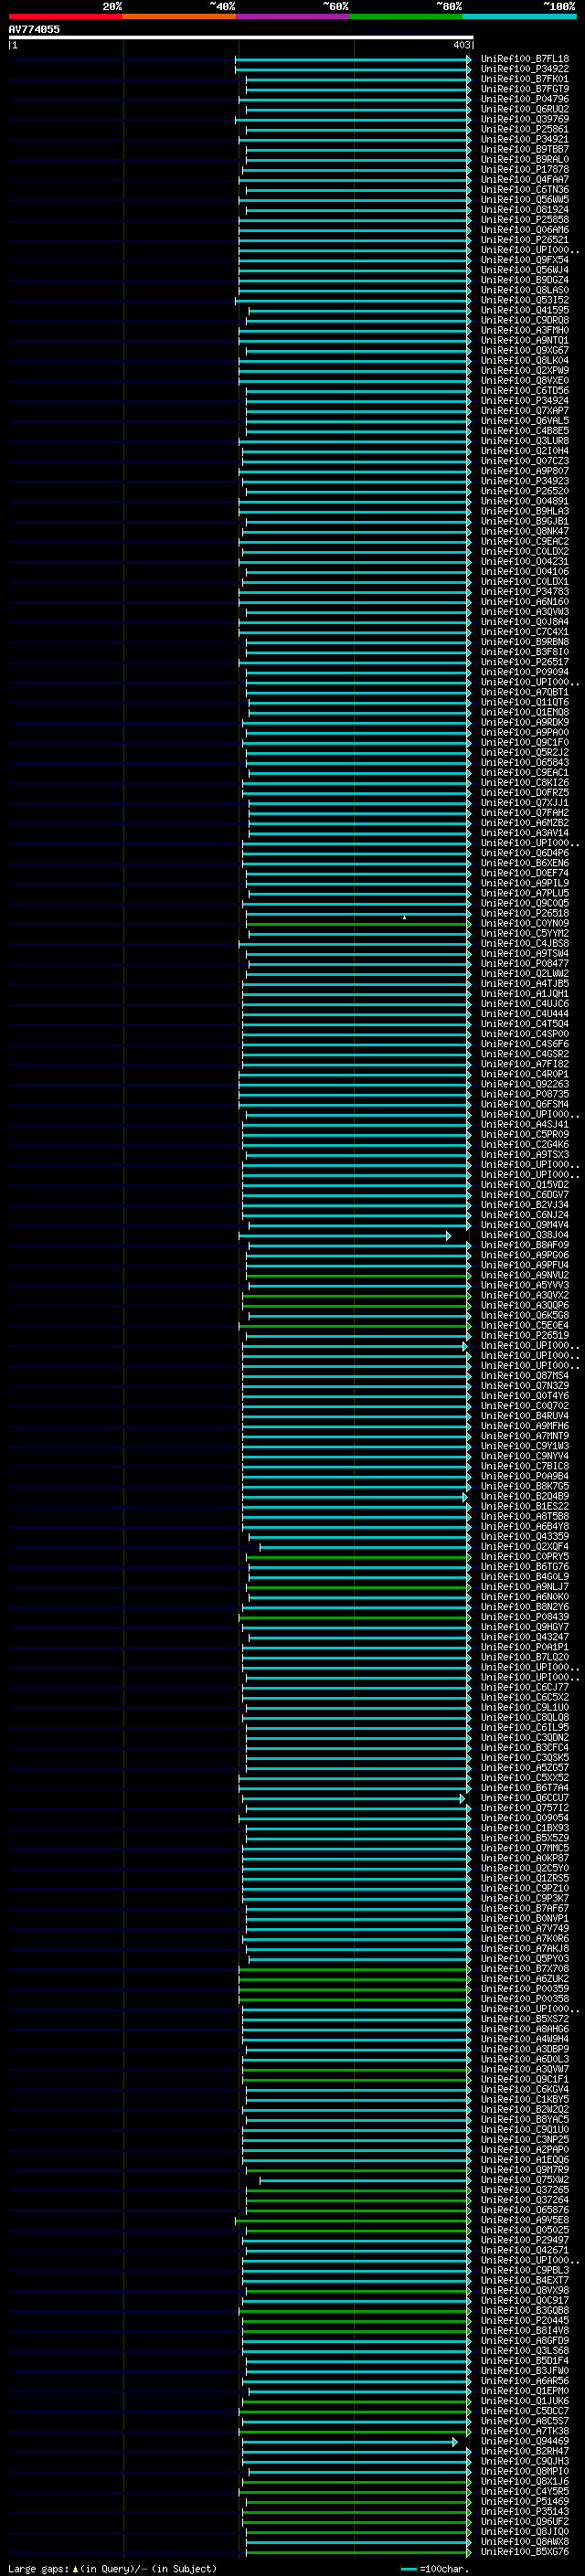Image resolution: width=585 pixels, height=2576 pixels.
Task: Select label UniRef100_C6TN36
Action: (524, 190)
